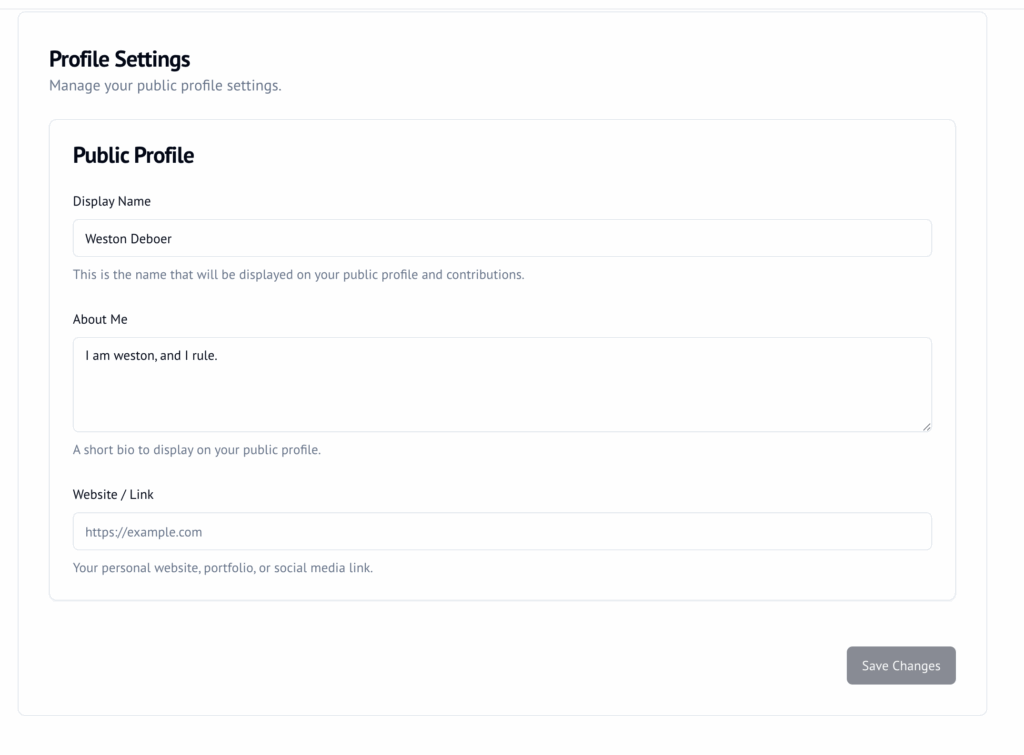Click the 'Manage your public profile settings' subtitle

coord(165,86)
